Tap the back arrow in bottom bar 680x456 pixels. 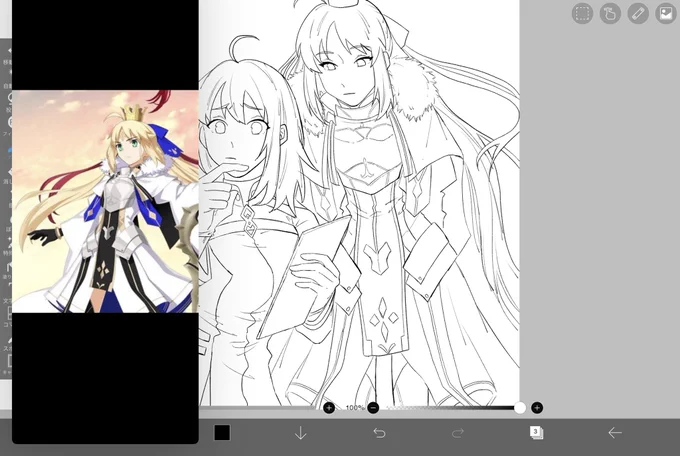pyautogui.click(x=615, y=433)
